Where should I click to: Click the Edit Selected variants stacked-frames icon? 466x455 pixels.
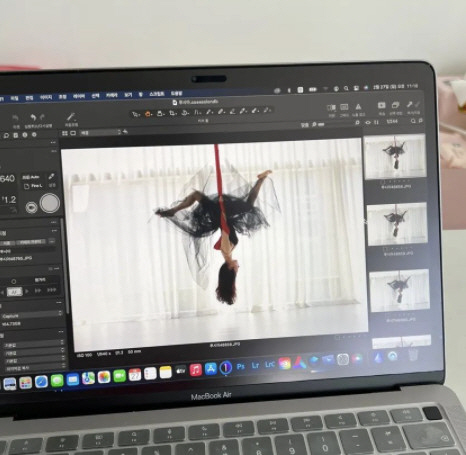(395, 105)
